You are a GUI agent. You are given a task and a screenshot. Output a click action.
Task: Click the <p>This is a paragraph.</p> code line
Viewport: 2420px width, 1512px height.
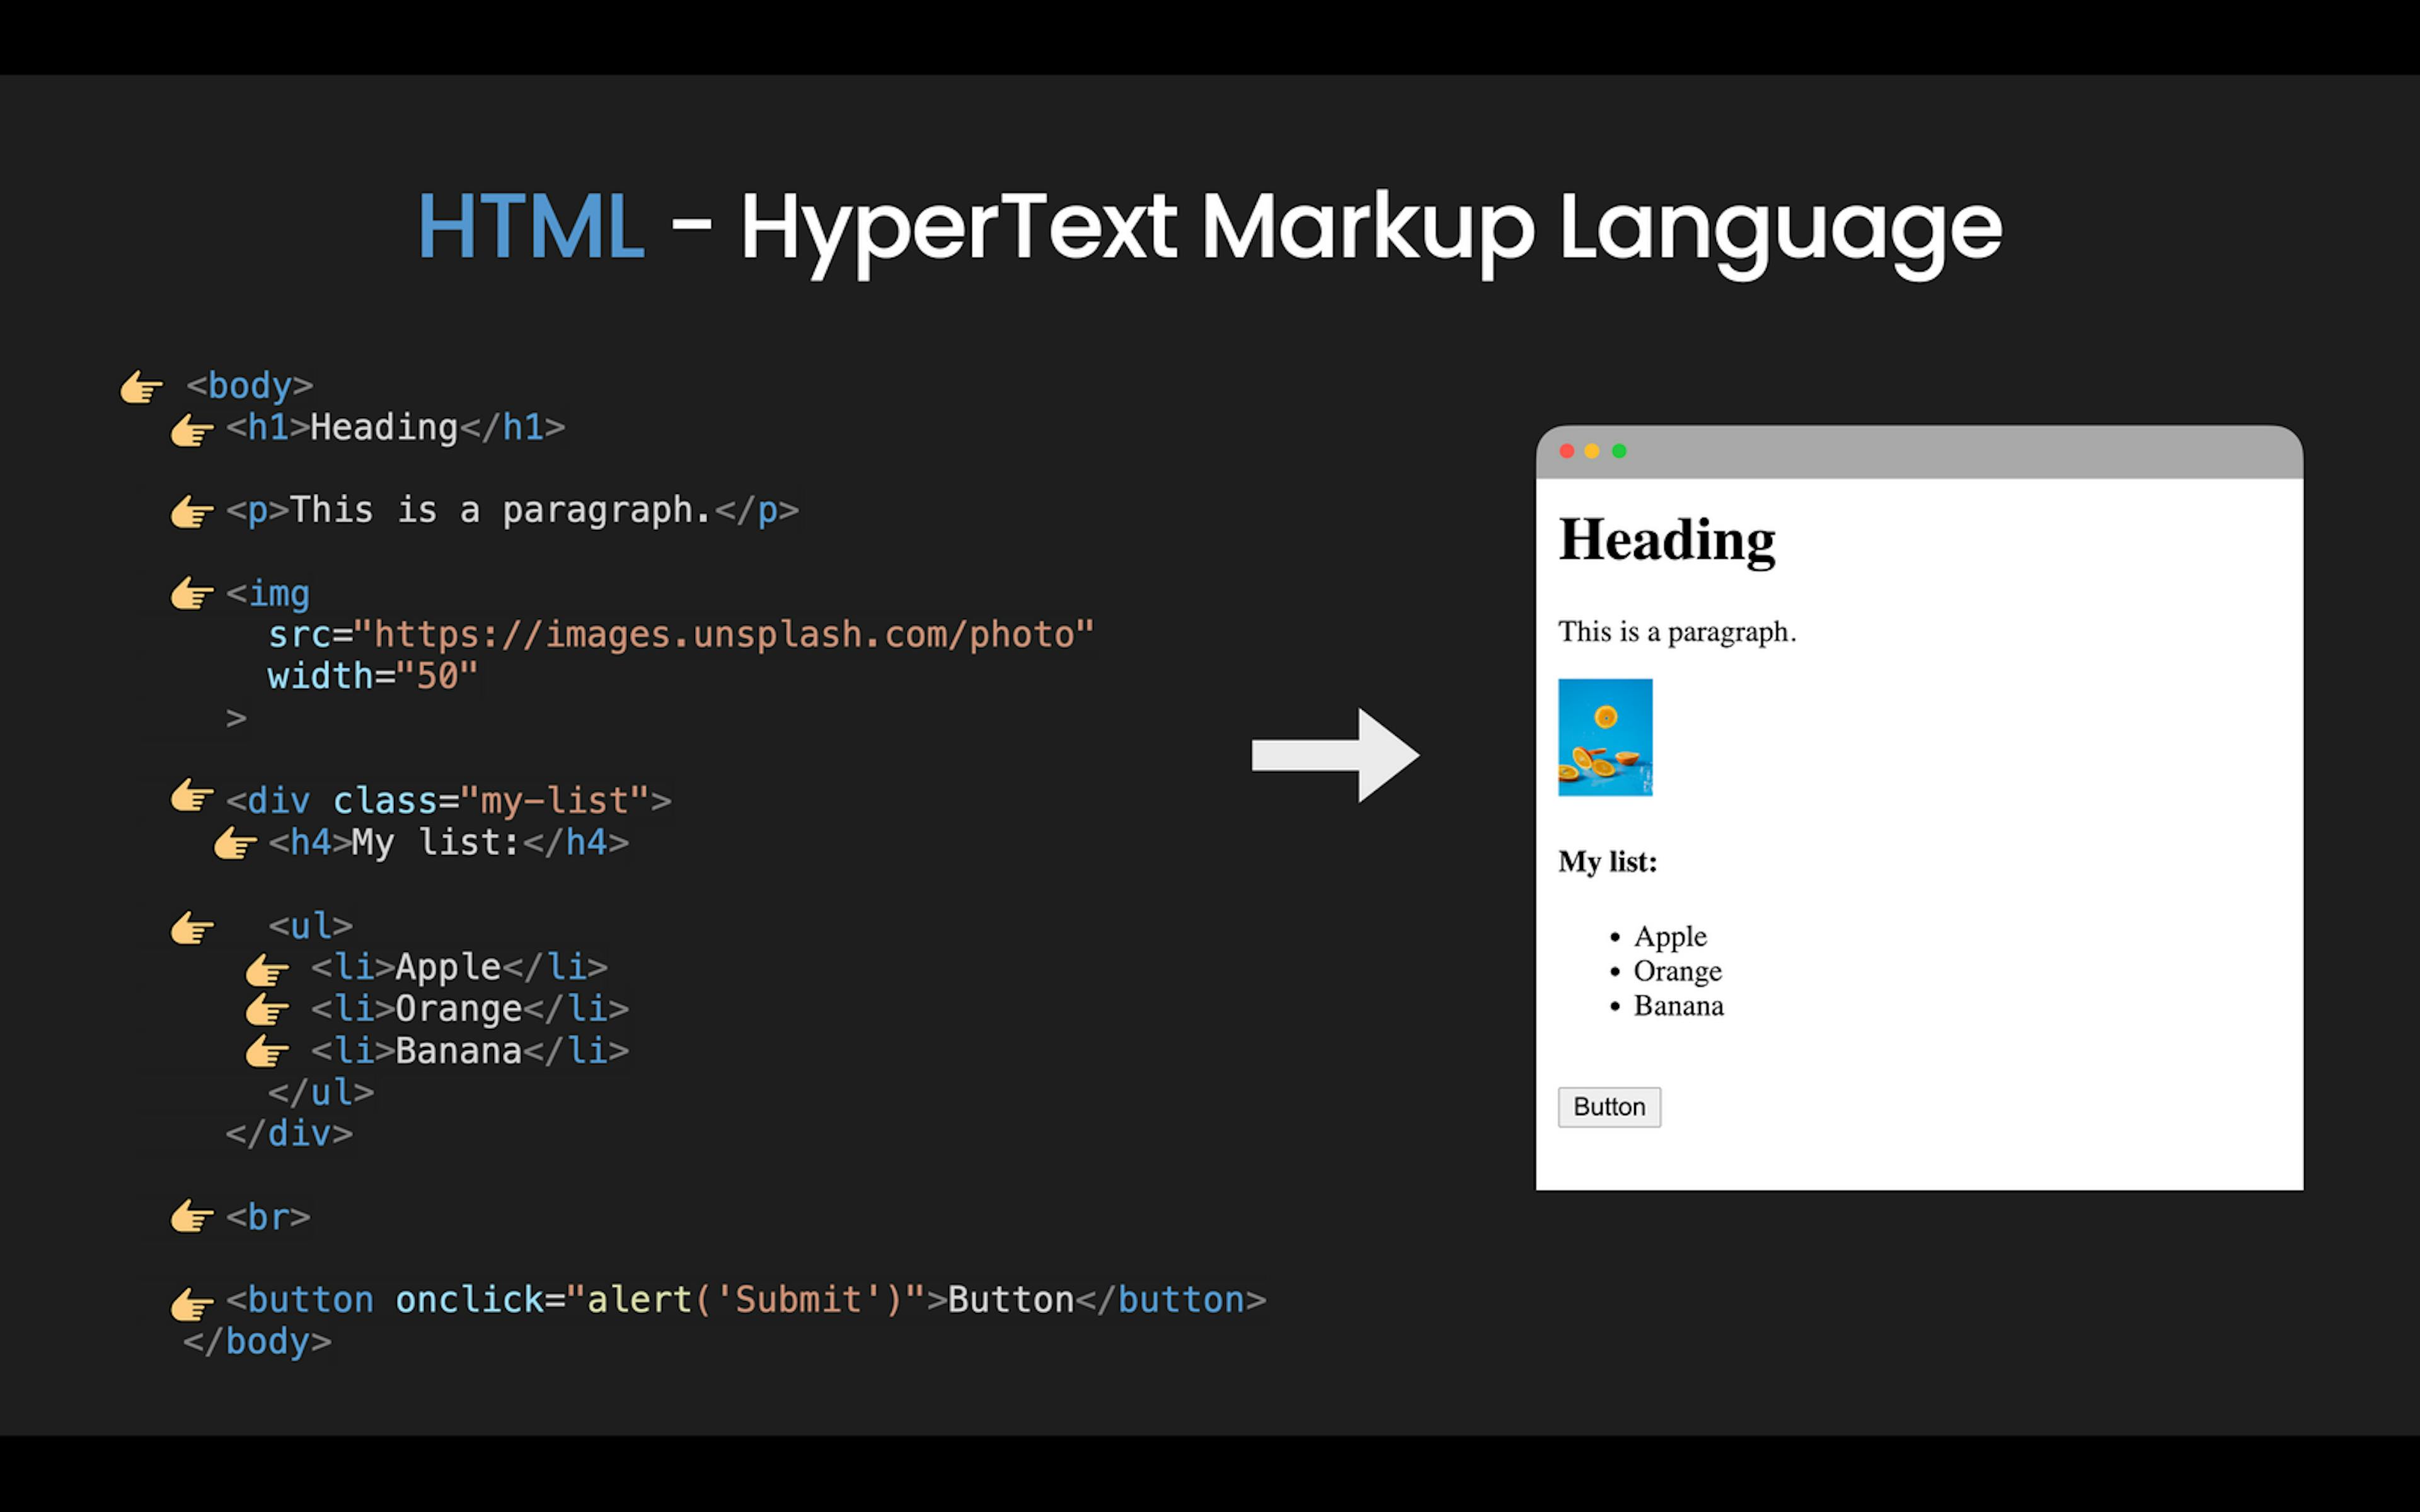(x=512, y=511)
